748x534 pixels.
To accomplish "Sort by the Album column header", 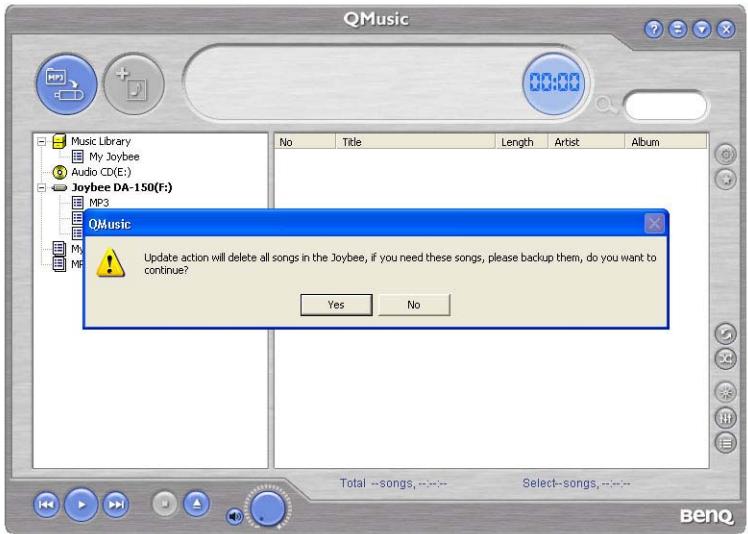I will [x=666, y=142].
